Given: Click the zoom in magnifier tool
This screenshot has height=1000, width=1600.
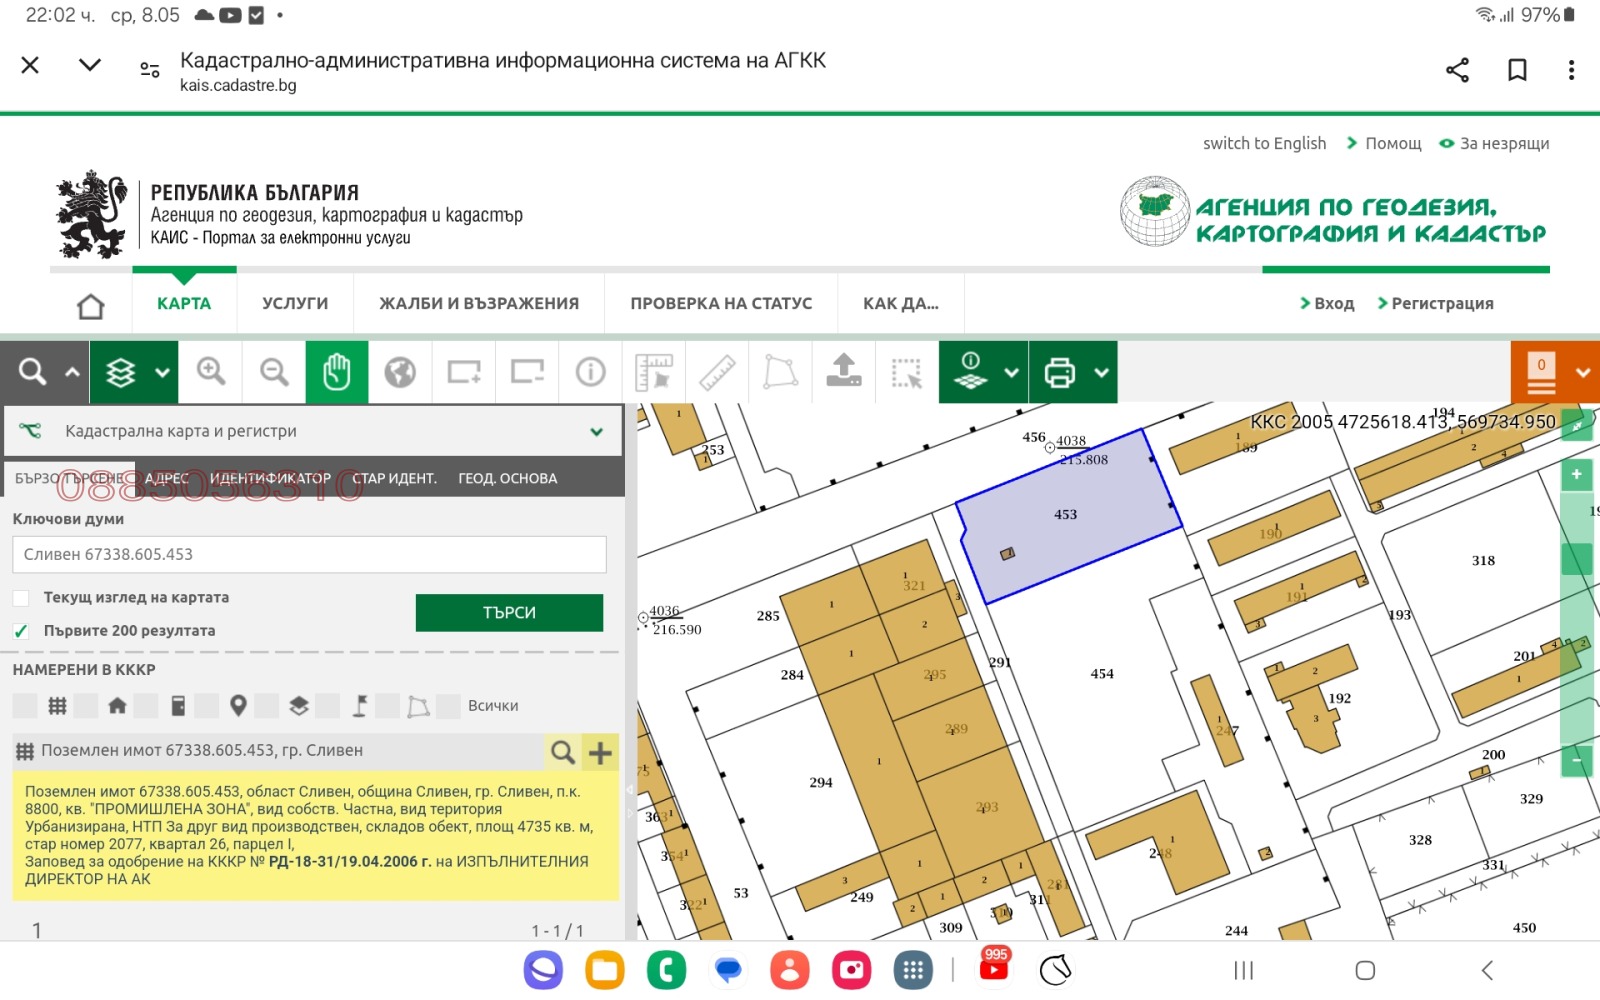Looking at the screenshot, I should tap(211, 372).
